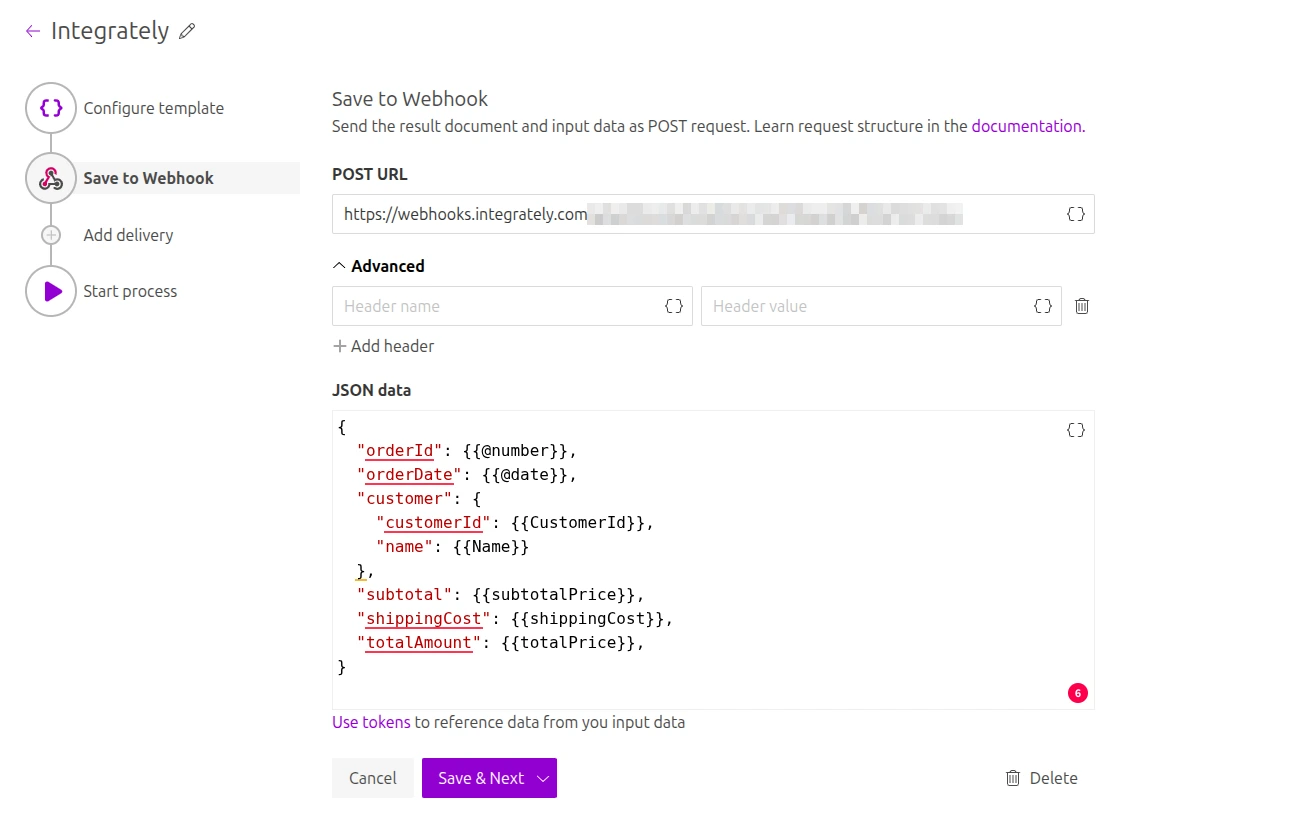Click the "orderDate" JSON line
Image resolution: width=1294 pixels, height=831 pixels.
click(x=467, y=475)
